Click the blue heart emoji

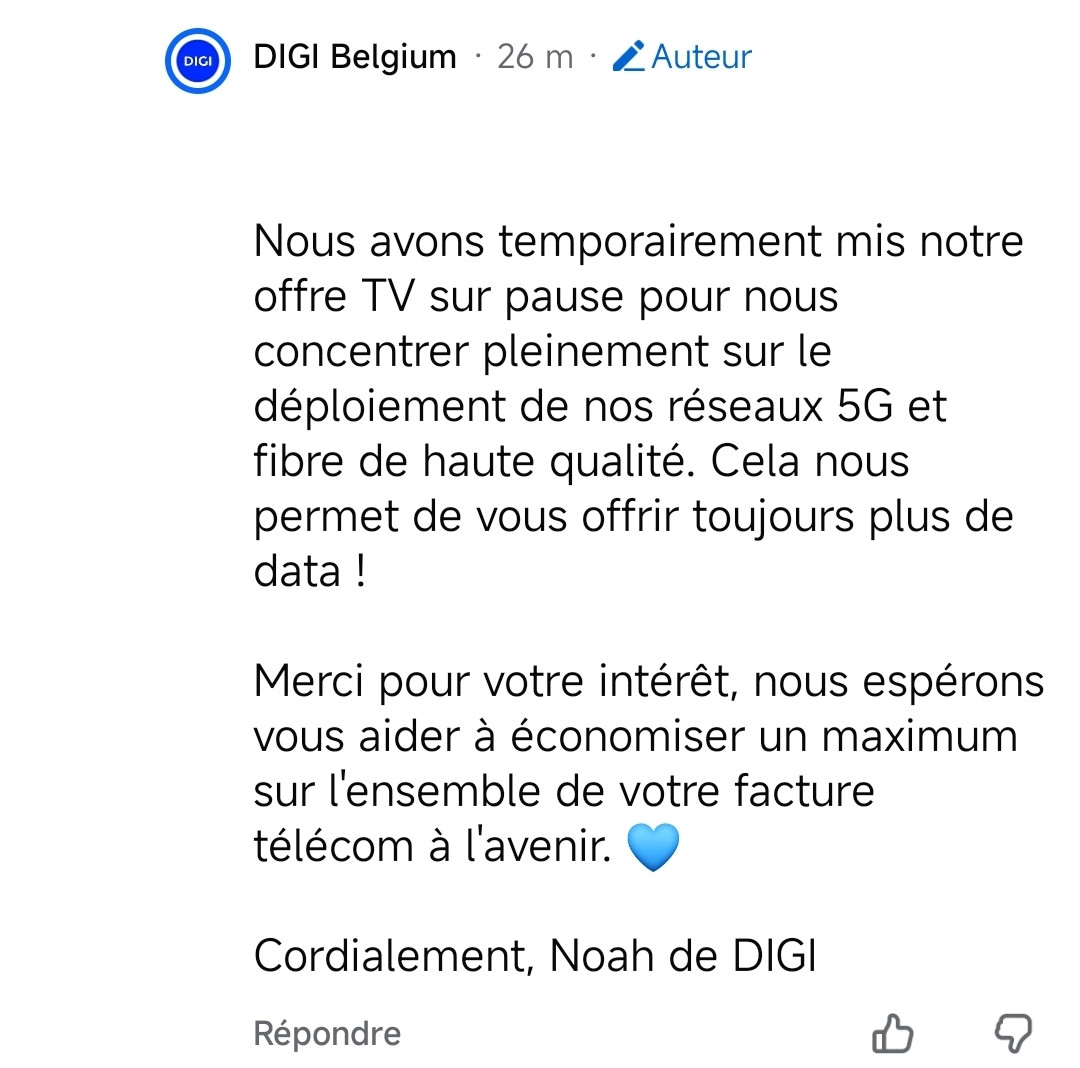click(x=653, y=848)
